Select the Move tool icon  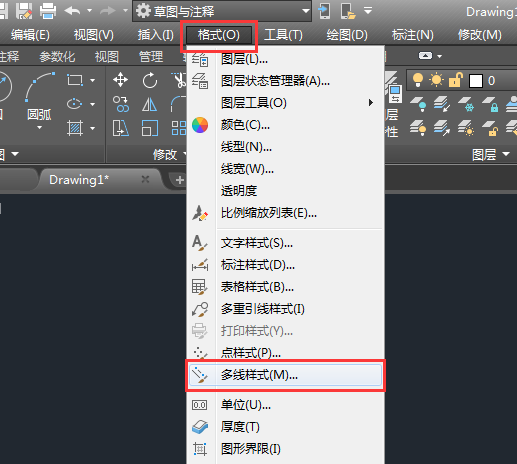(120, 80)
